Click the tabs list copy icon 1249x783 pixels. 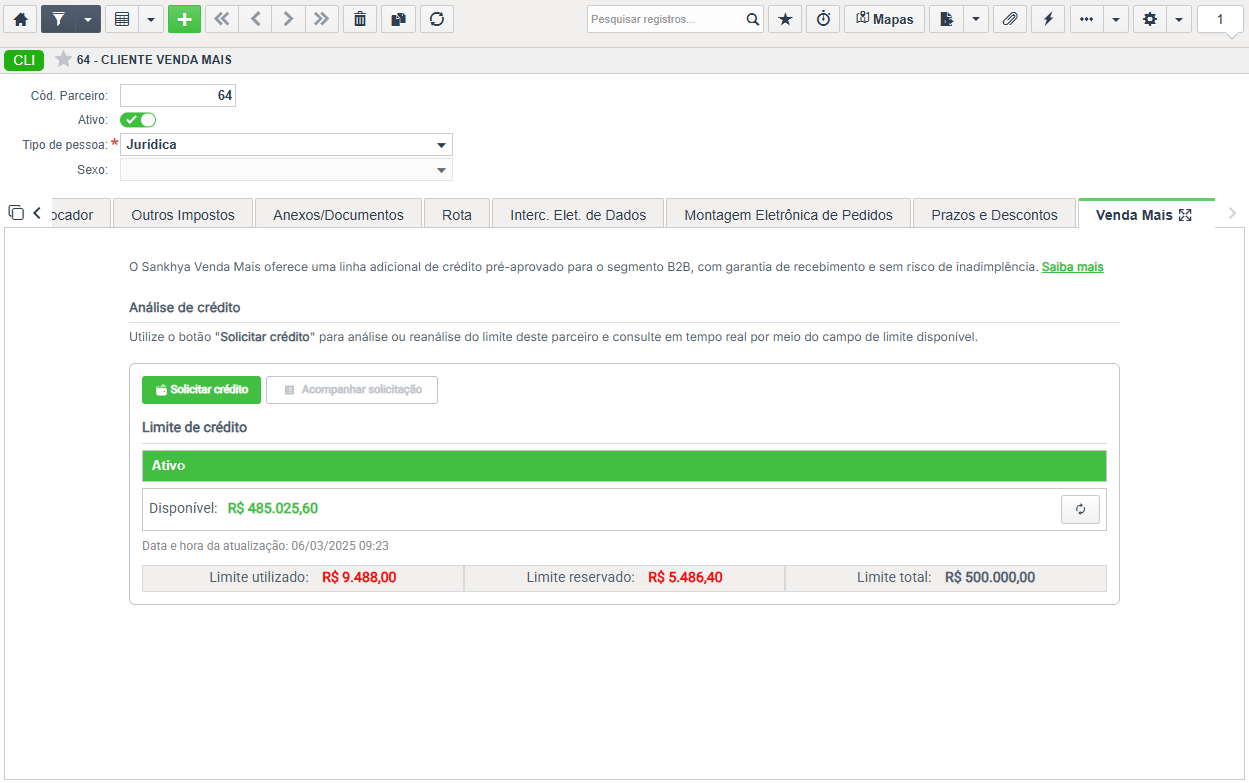point(16,213)
